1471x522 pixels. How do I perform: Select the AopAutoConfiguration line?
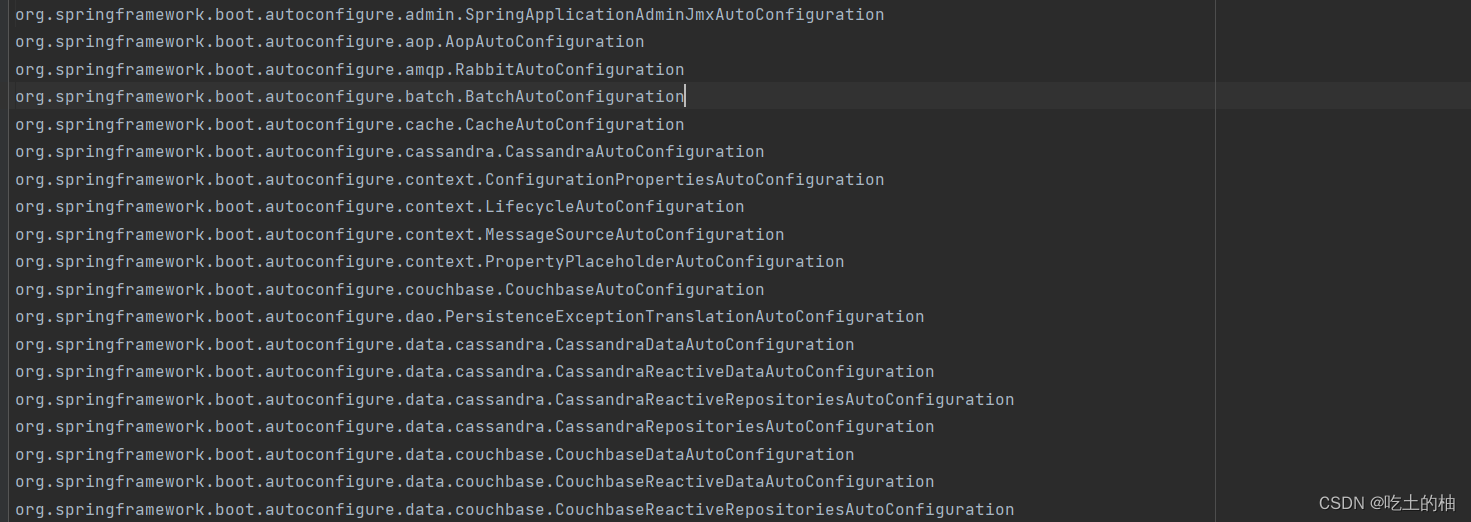[330, 42]
